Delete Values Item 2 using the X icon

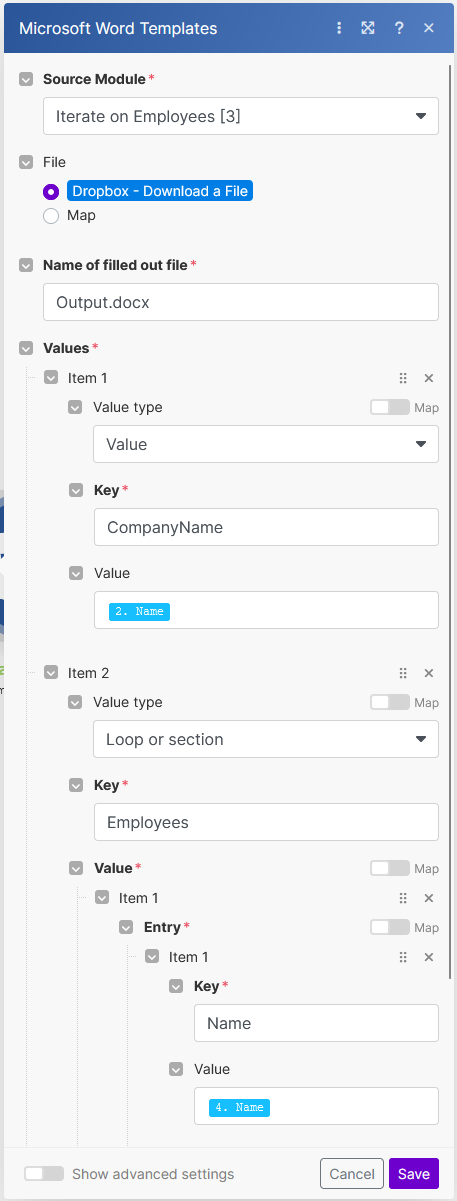click(429, 673)
